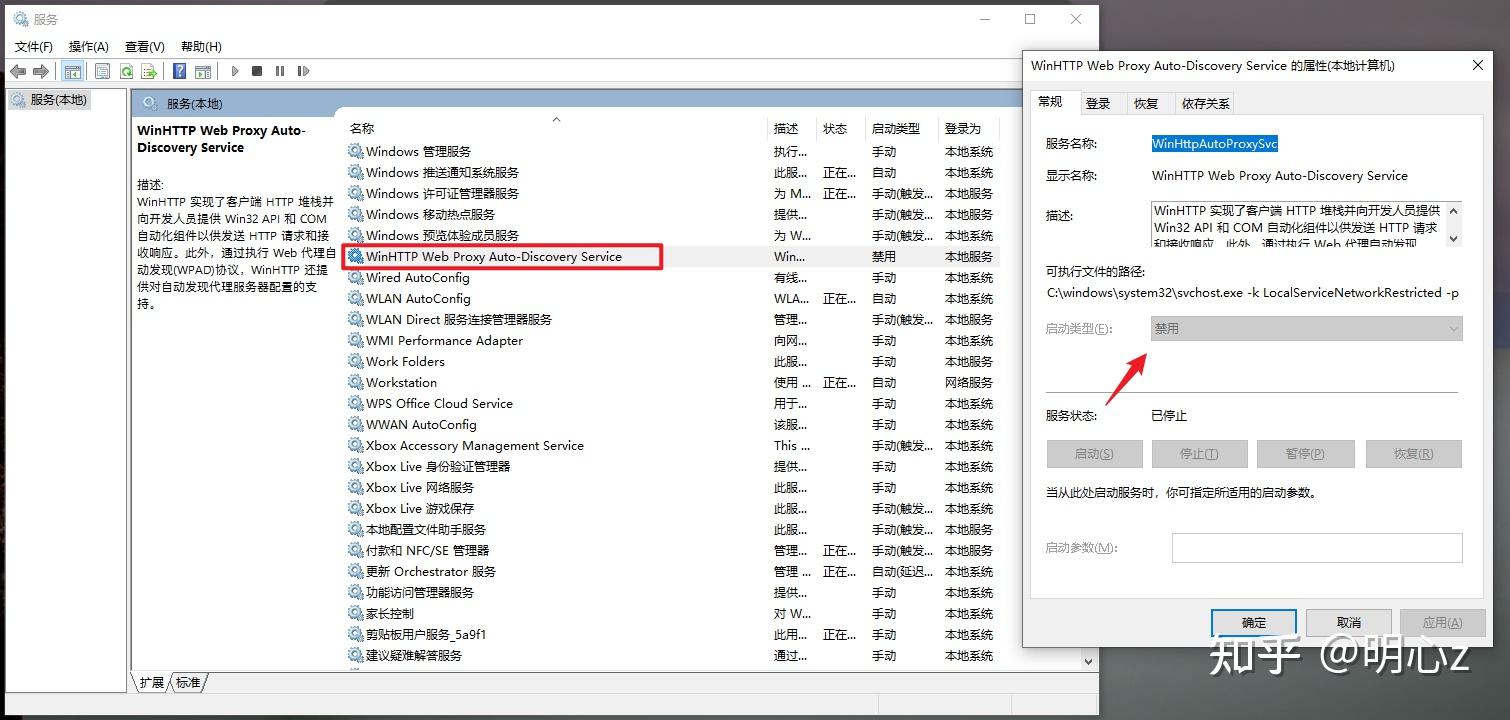Switch to the 依存关系 tab
1510x720 pixels.
(x=1204, y=102)
